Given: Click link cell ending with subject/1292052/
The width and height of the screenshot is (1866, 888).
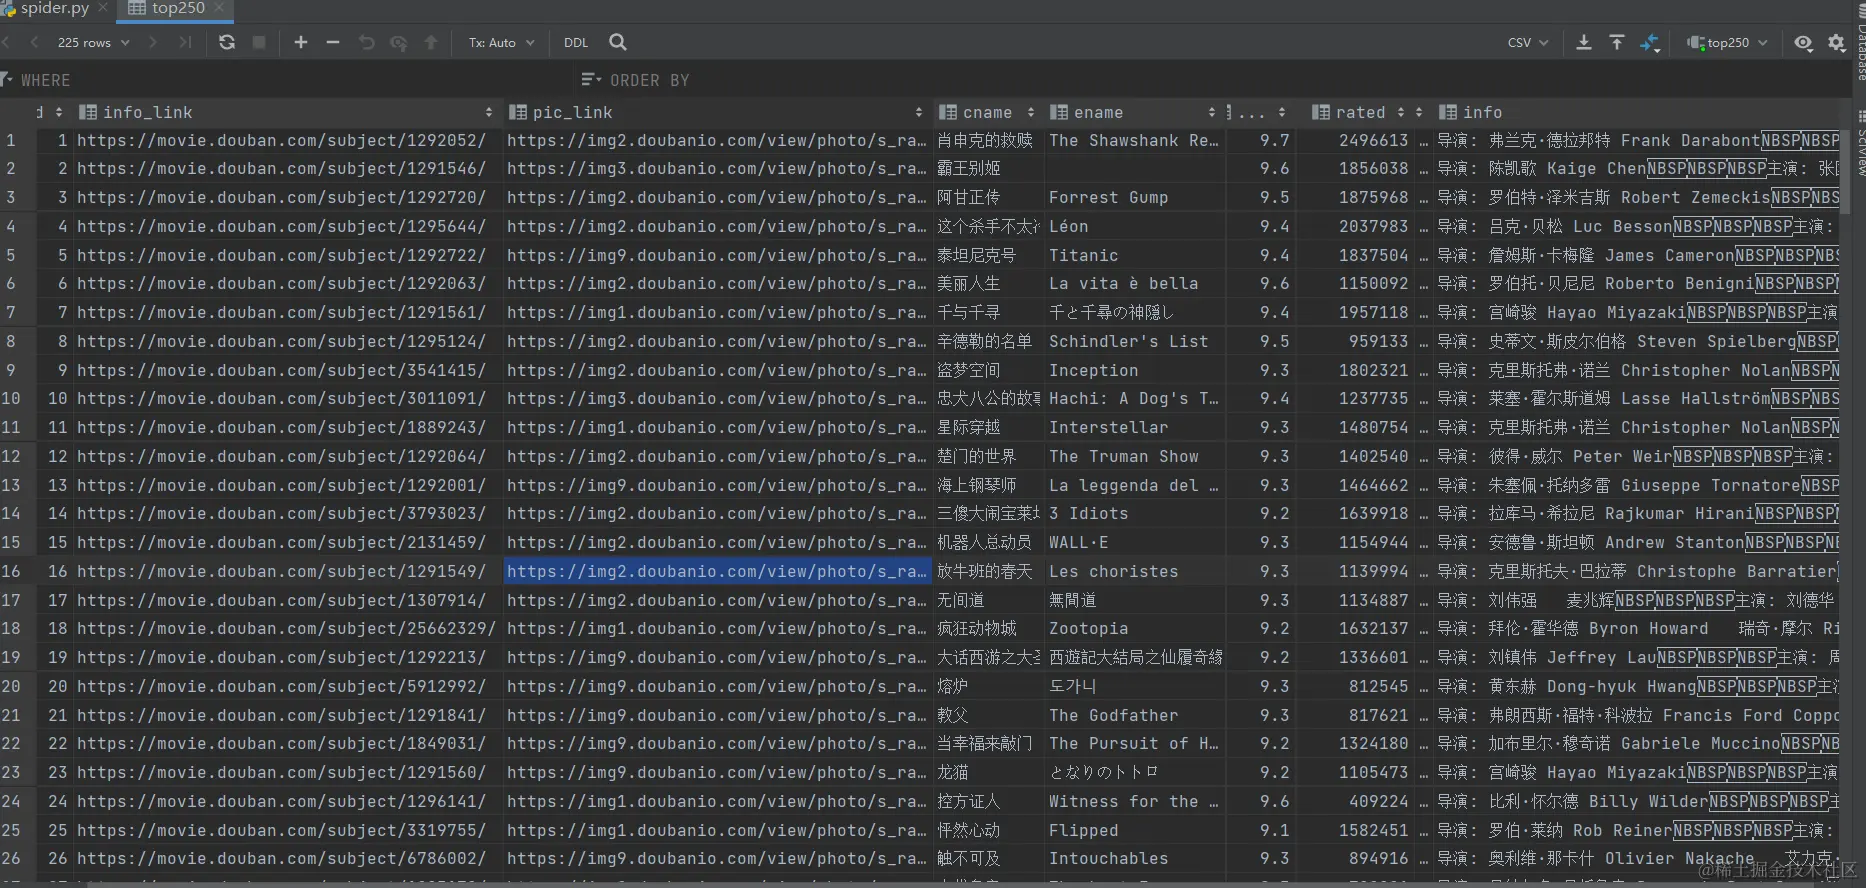Looking at the screenshot, I should click(287, 140).
